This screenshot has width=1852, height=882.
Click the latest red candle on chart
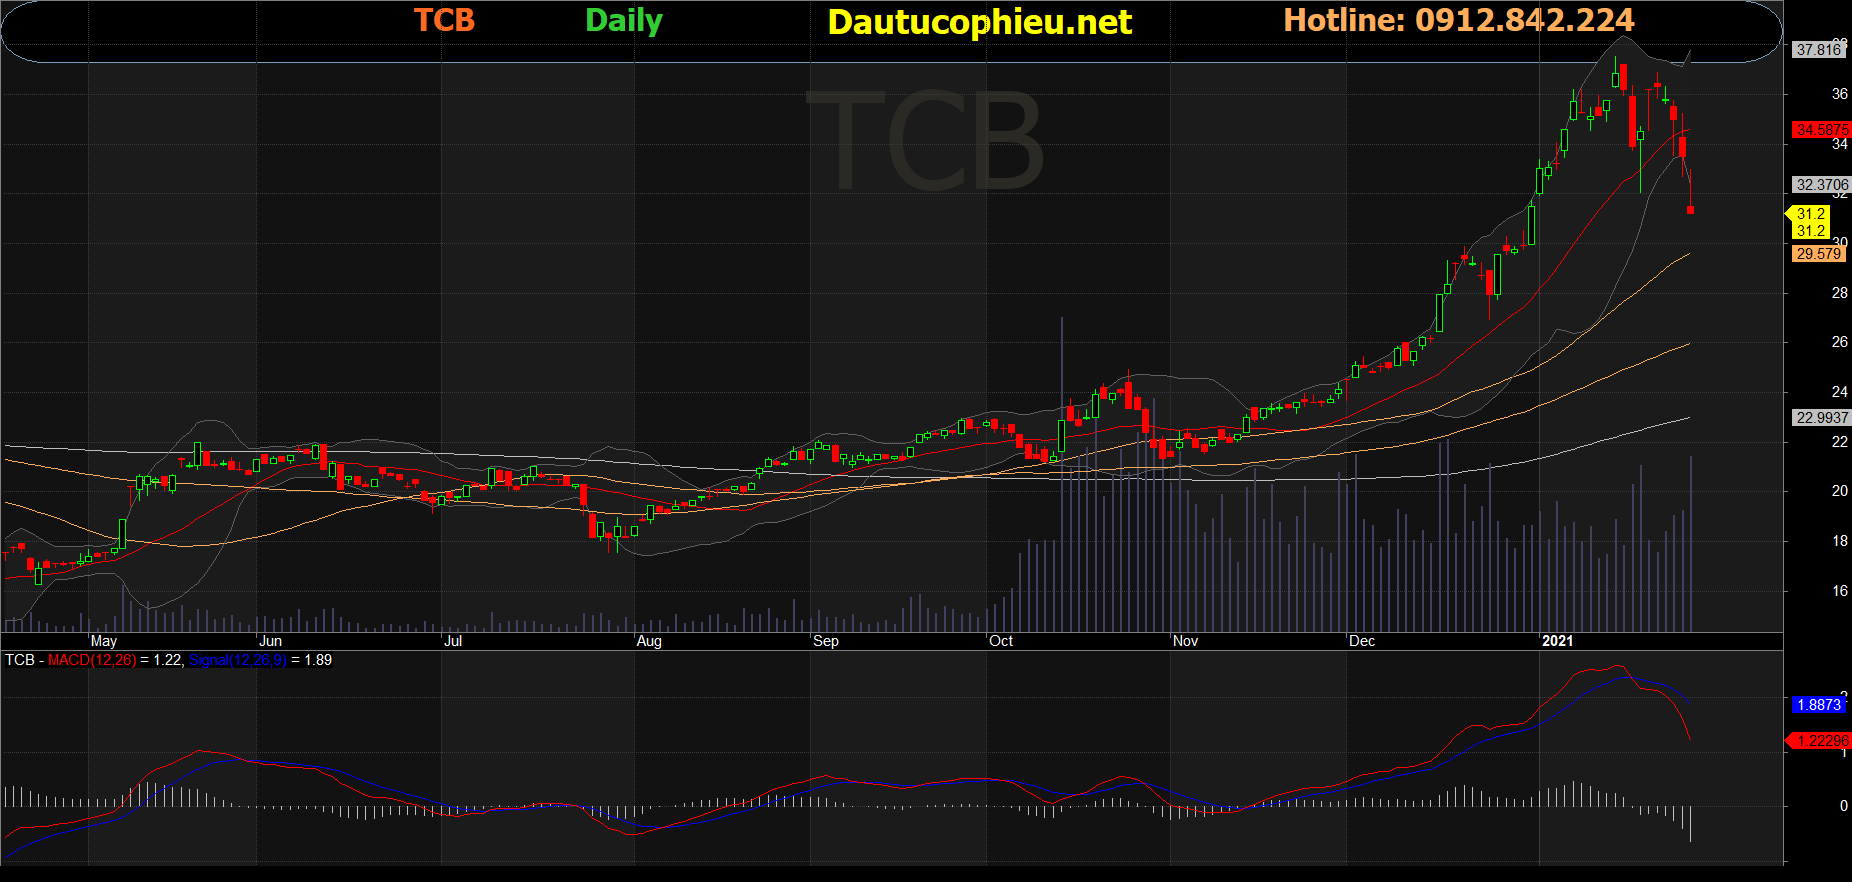tap(1690, 209)
